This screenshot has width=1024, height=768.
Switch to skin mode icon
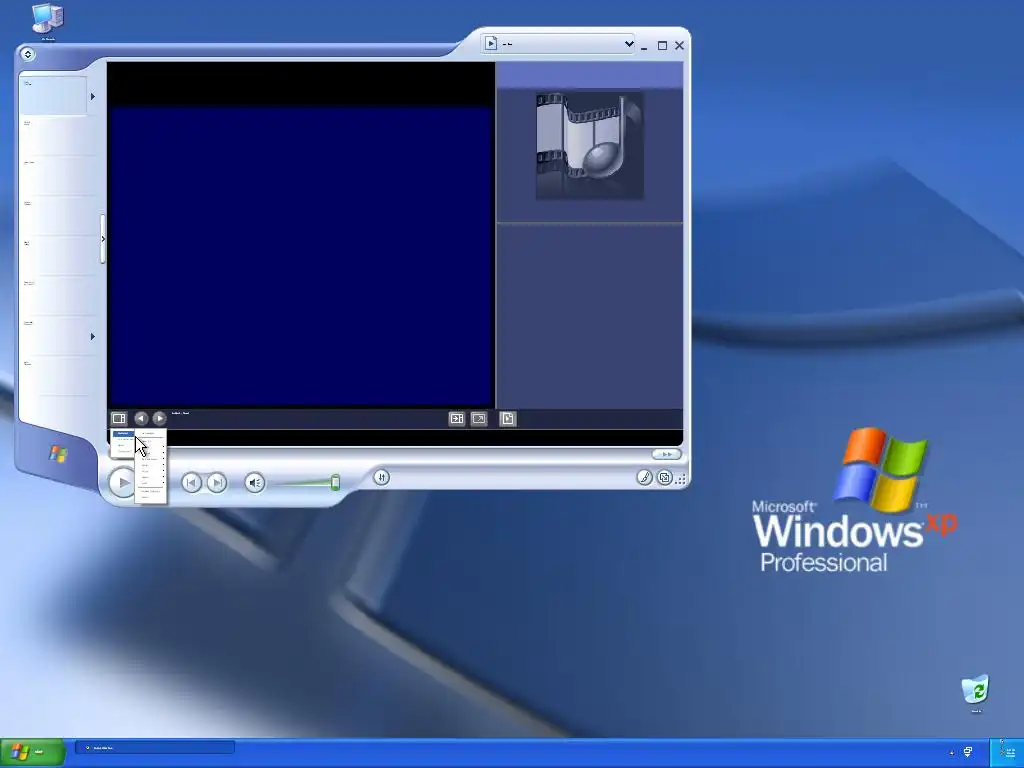tap(664, 478)
